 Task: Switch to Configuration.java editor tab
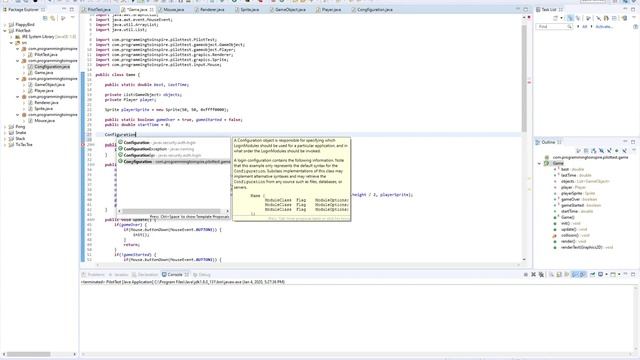pos(374,9)
